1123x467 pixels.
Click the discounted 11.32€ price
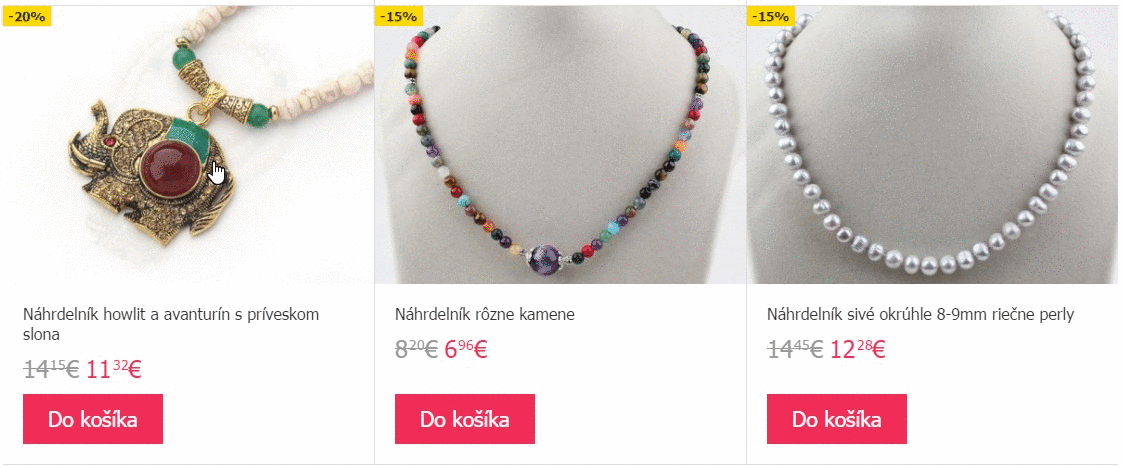click(114, 370)
